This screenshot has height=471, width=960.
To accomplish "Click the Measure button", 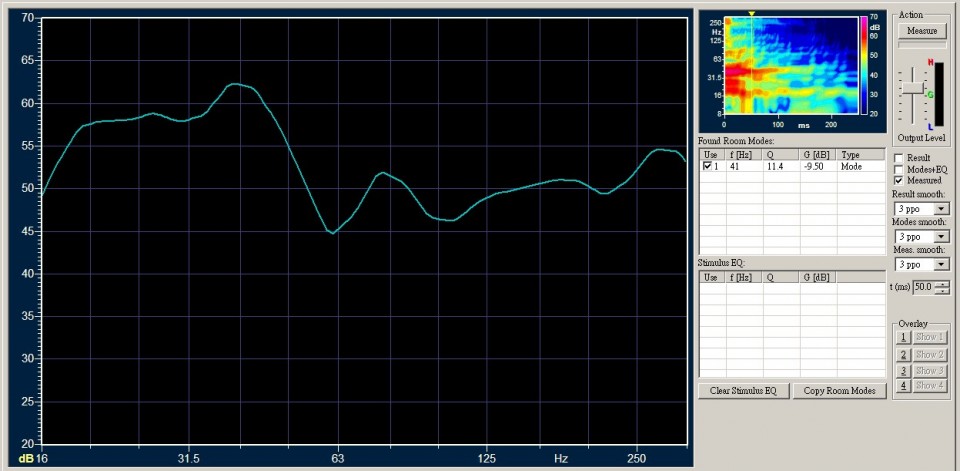I will (x=921, y=31).
